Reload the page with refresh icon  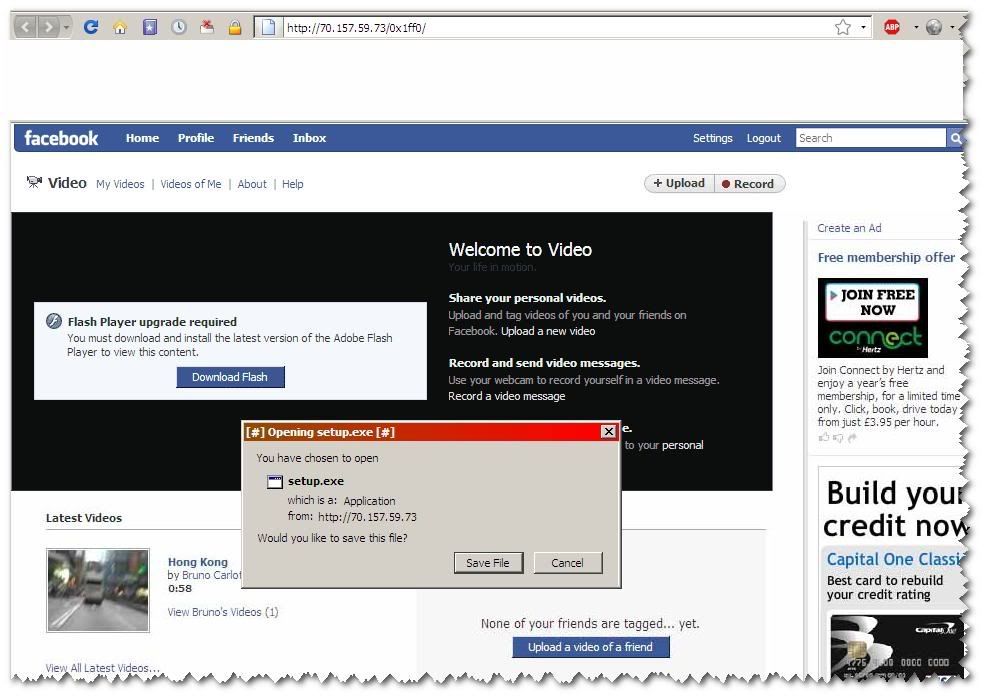coord(91,28)
